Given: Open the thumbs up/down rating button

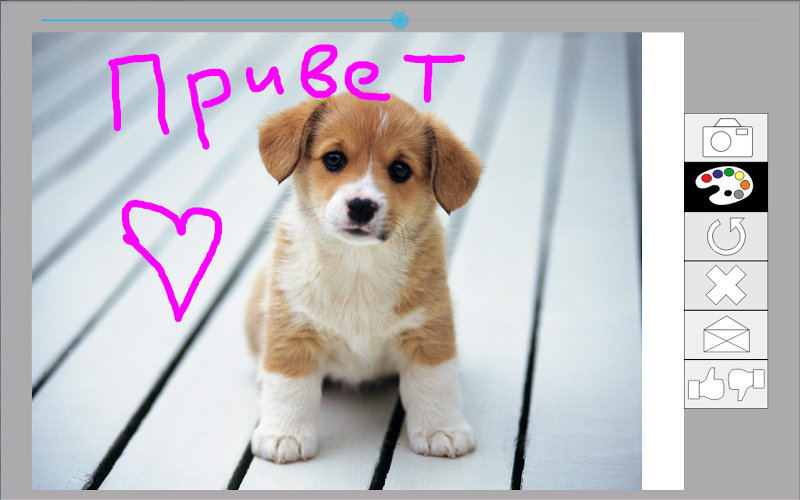Looking at the screenshot, I should click(726, 384).
